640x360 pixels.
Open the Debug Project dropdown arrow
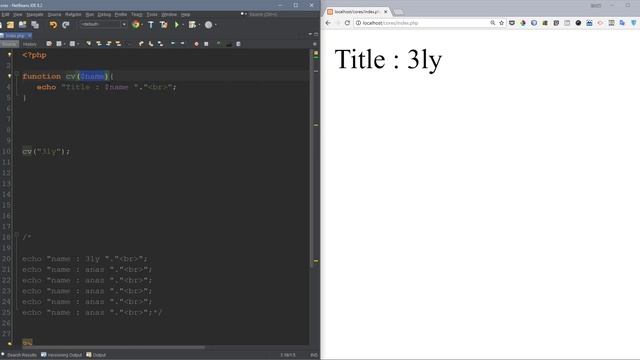pos(199,25)
